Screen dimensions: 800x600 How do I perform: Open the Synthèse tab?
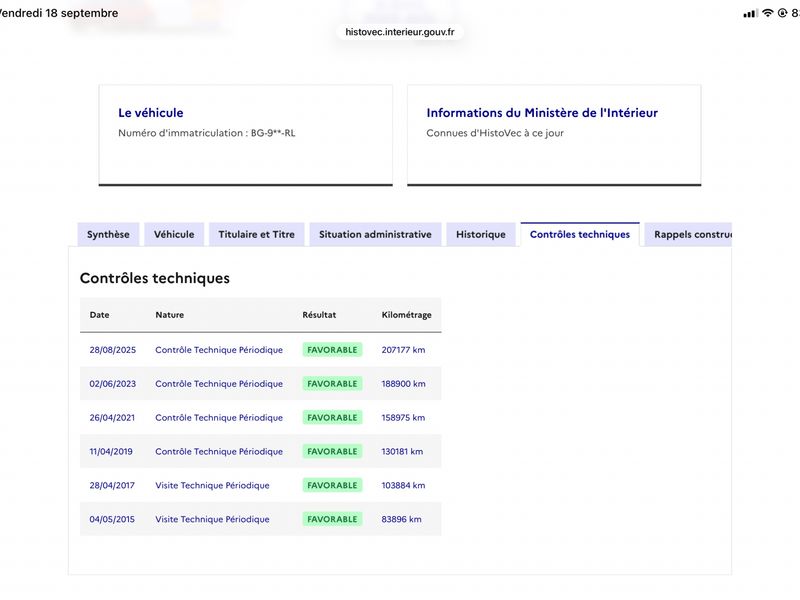pos(108,235)
